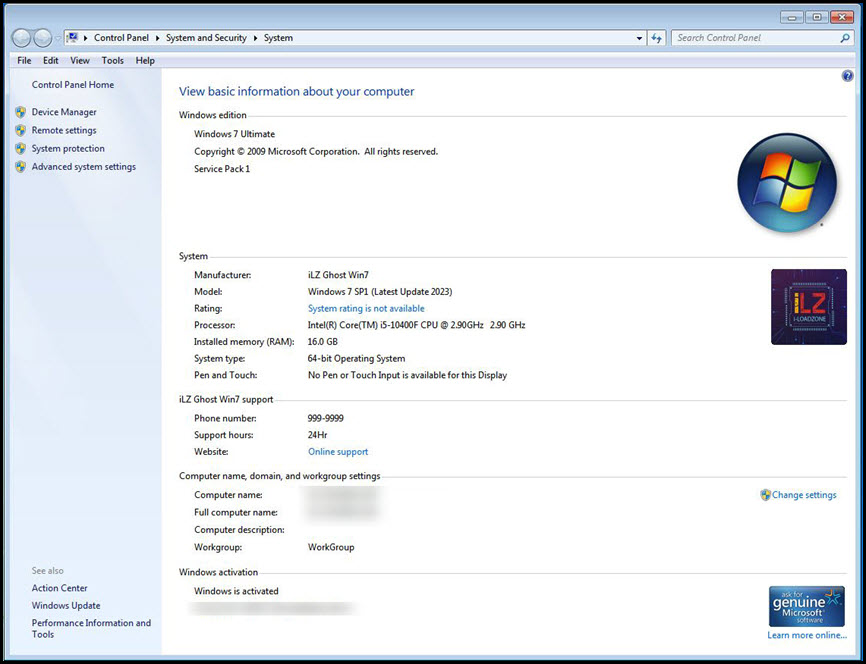Click the Copyright 2009 Microsoft Corporation line
This screenshot has height=664, width=866.
(316, 151)
